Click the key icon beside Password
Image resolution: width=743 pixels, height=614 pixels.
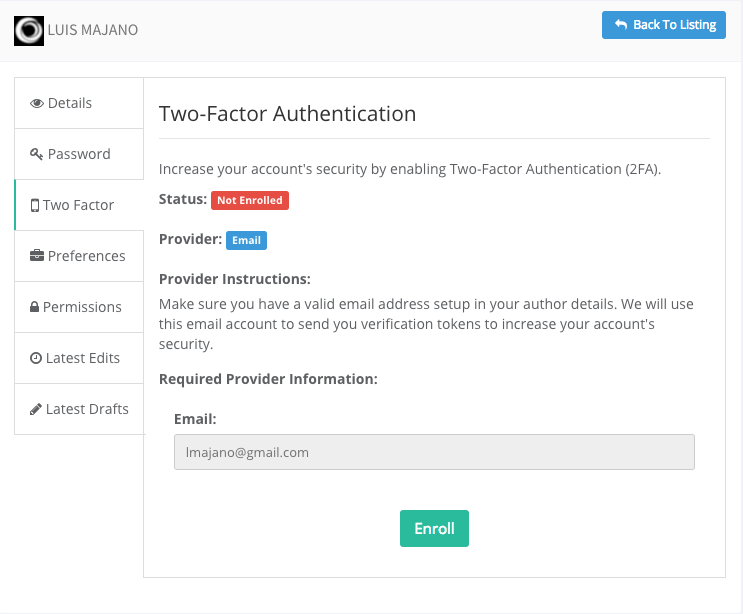(x=36, y=154)
